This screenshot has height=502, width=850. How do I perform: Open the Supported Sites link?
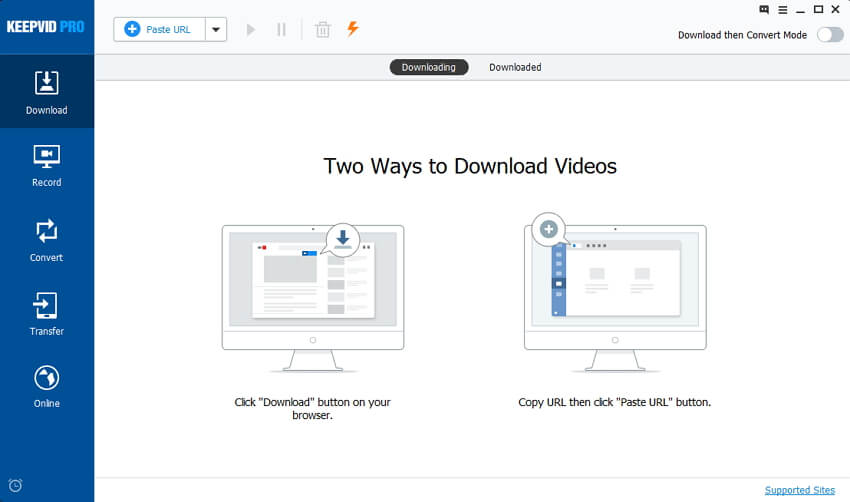tap(800, 490)
